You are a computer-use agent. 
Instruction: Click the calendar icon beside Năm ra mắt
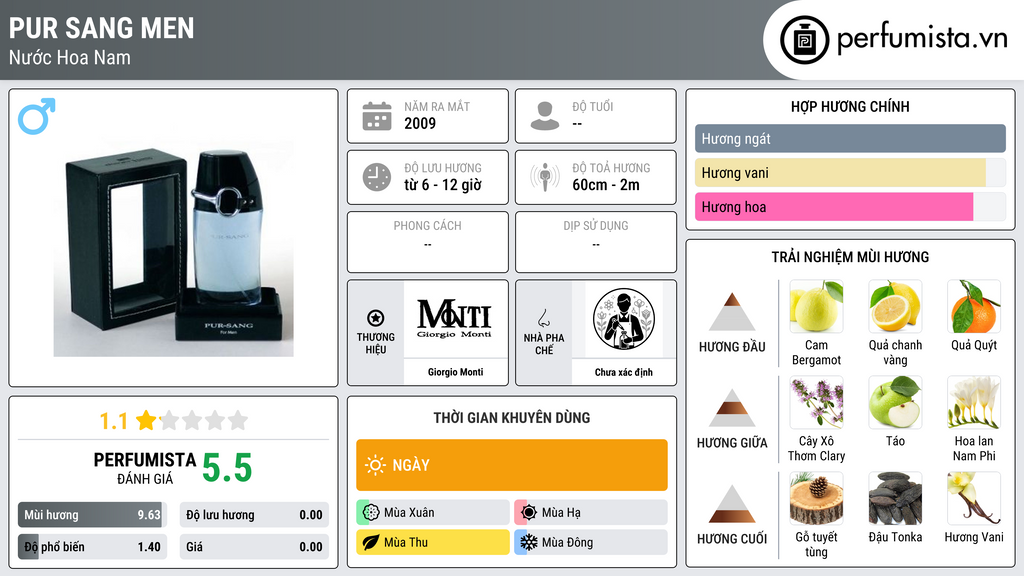pos(377,116)
